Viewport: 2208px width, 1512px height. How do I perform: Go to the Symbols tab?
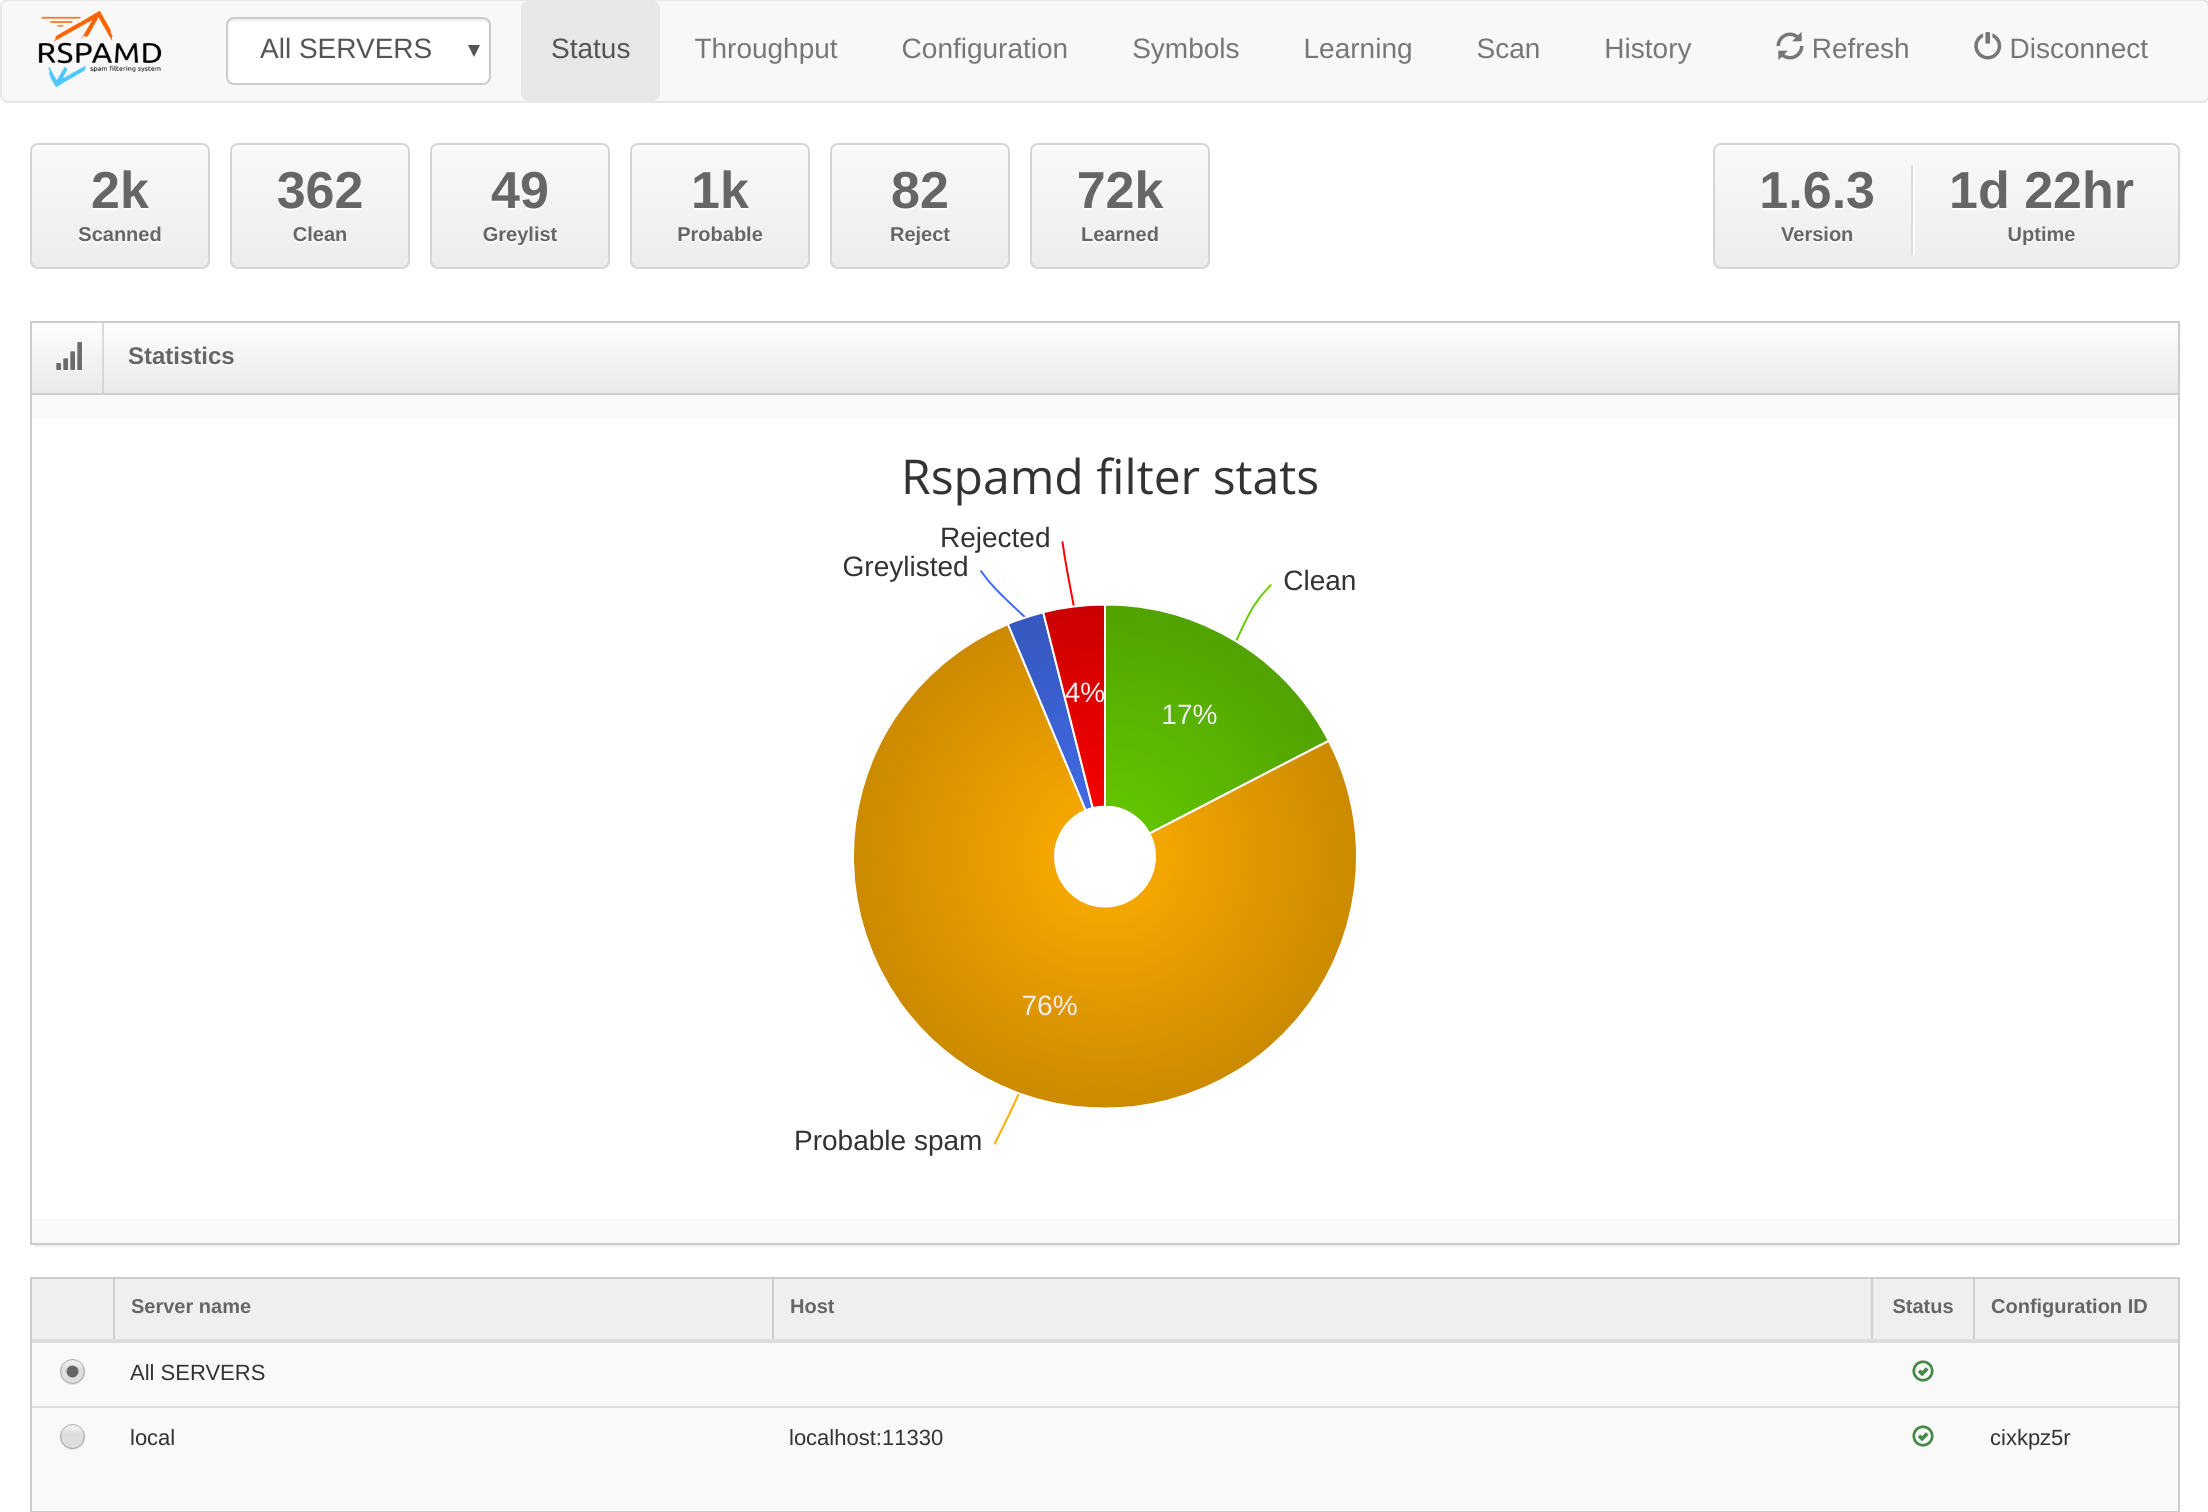[x=1185, y=49]
